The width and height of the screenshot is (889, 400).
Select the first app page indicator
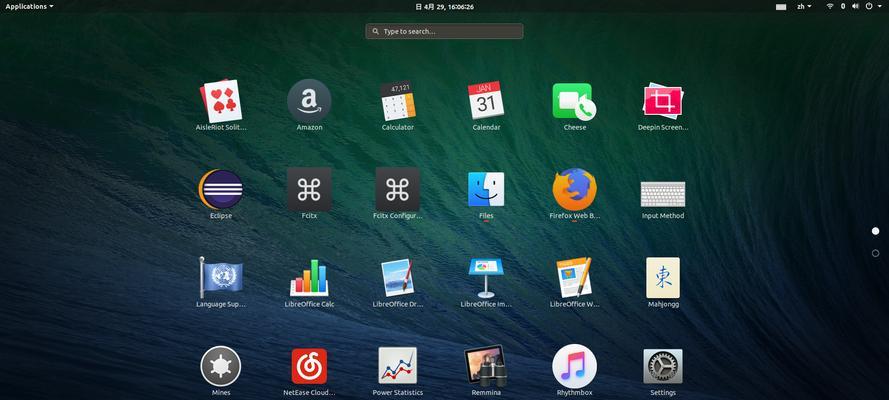point(875,231)
